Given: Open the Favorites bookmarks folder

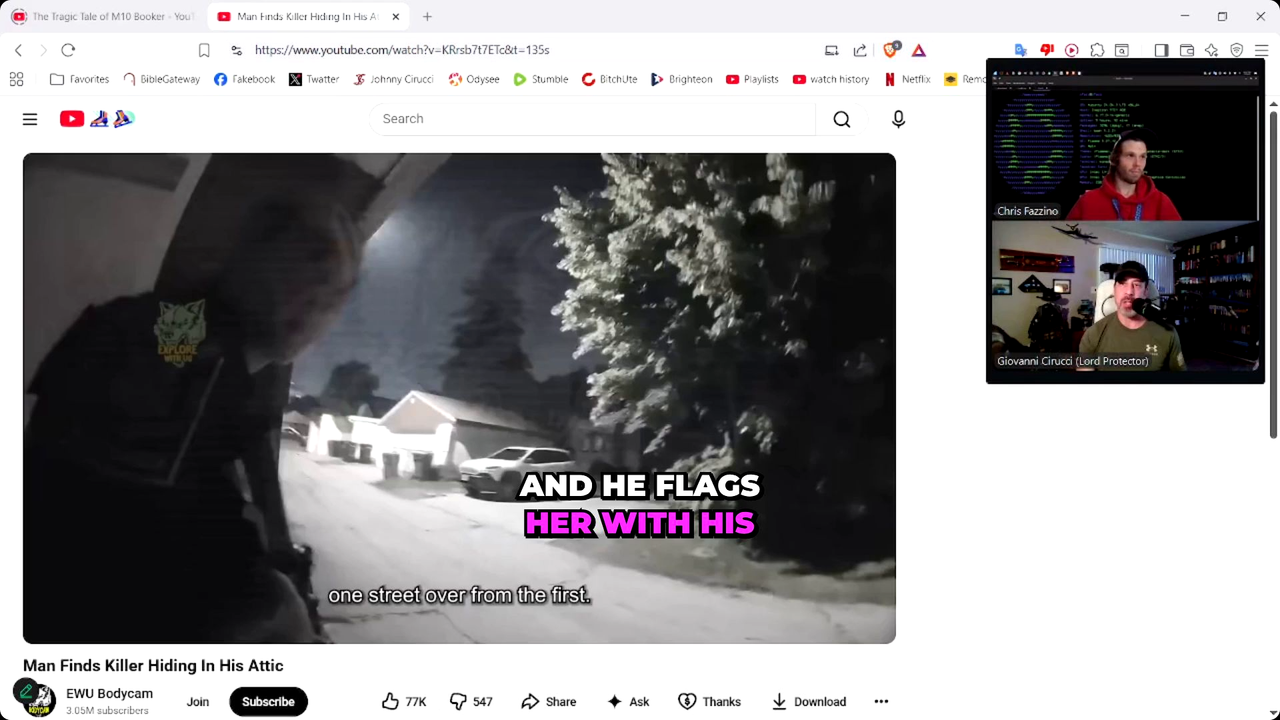Looking at the screenshot, I should point(79,79).
